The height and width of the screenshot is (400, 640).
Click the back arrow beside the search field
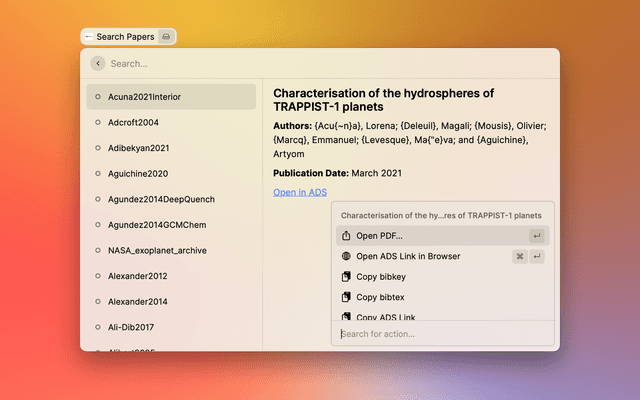97,63
